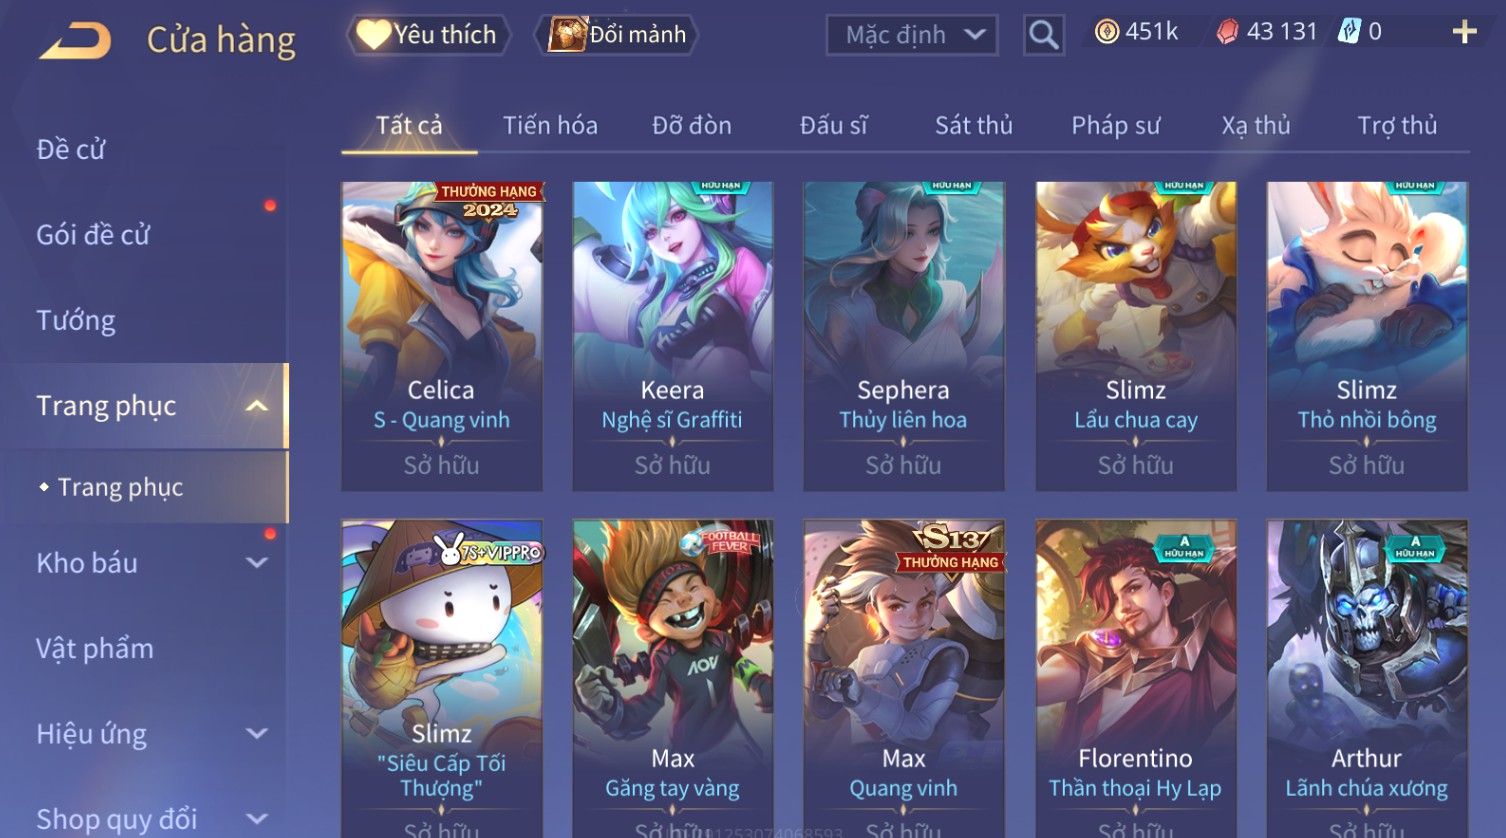Tap the gold coin icon showing 451k
The height and width of the screenshot is (838, 1506).
1106,32
